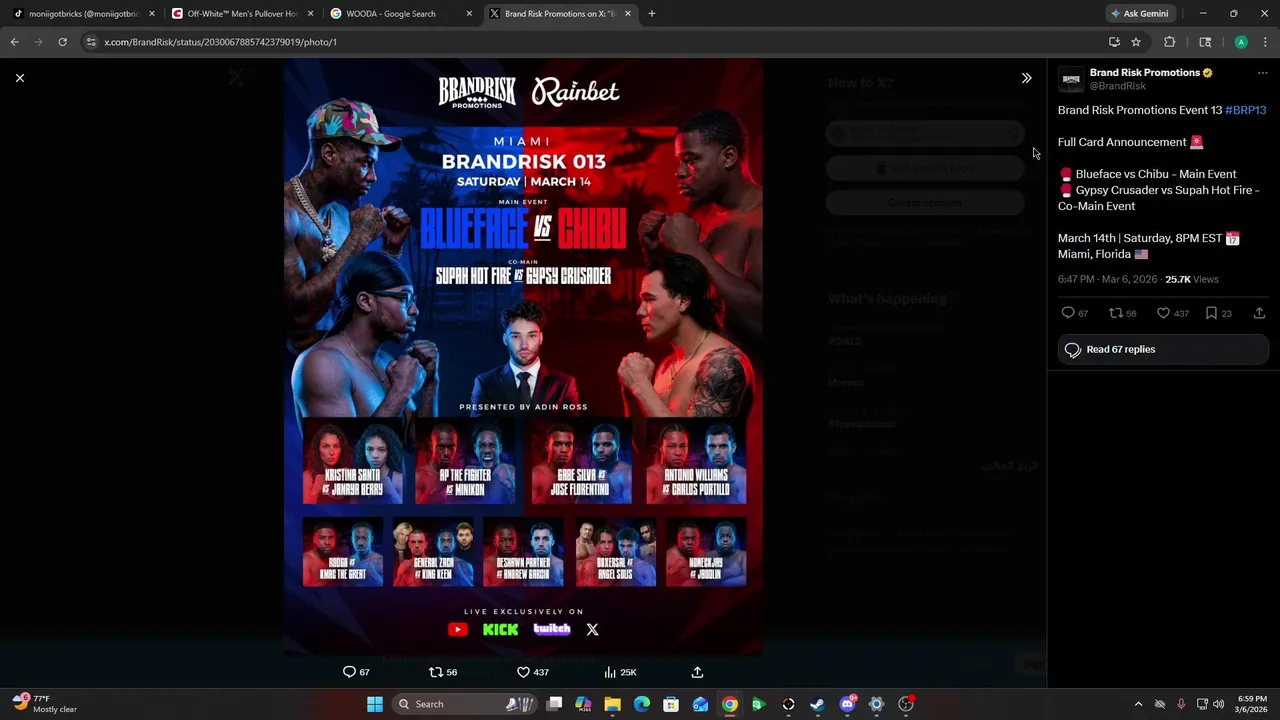This screenshot has width=1280, height=720.
Task: Reload the current page
Action: click(x=62, y=42)
